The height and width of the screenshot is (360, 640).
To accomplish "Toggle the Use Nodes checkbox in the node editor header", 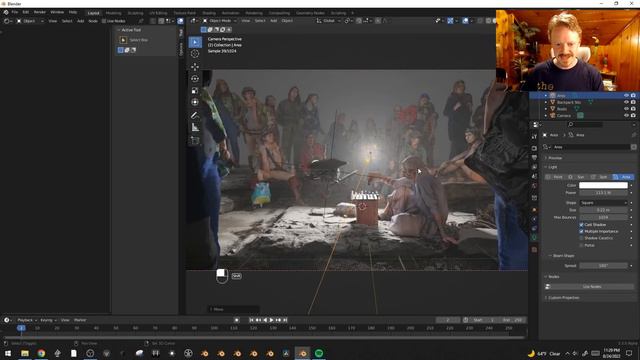I will [104, 21].
